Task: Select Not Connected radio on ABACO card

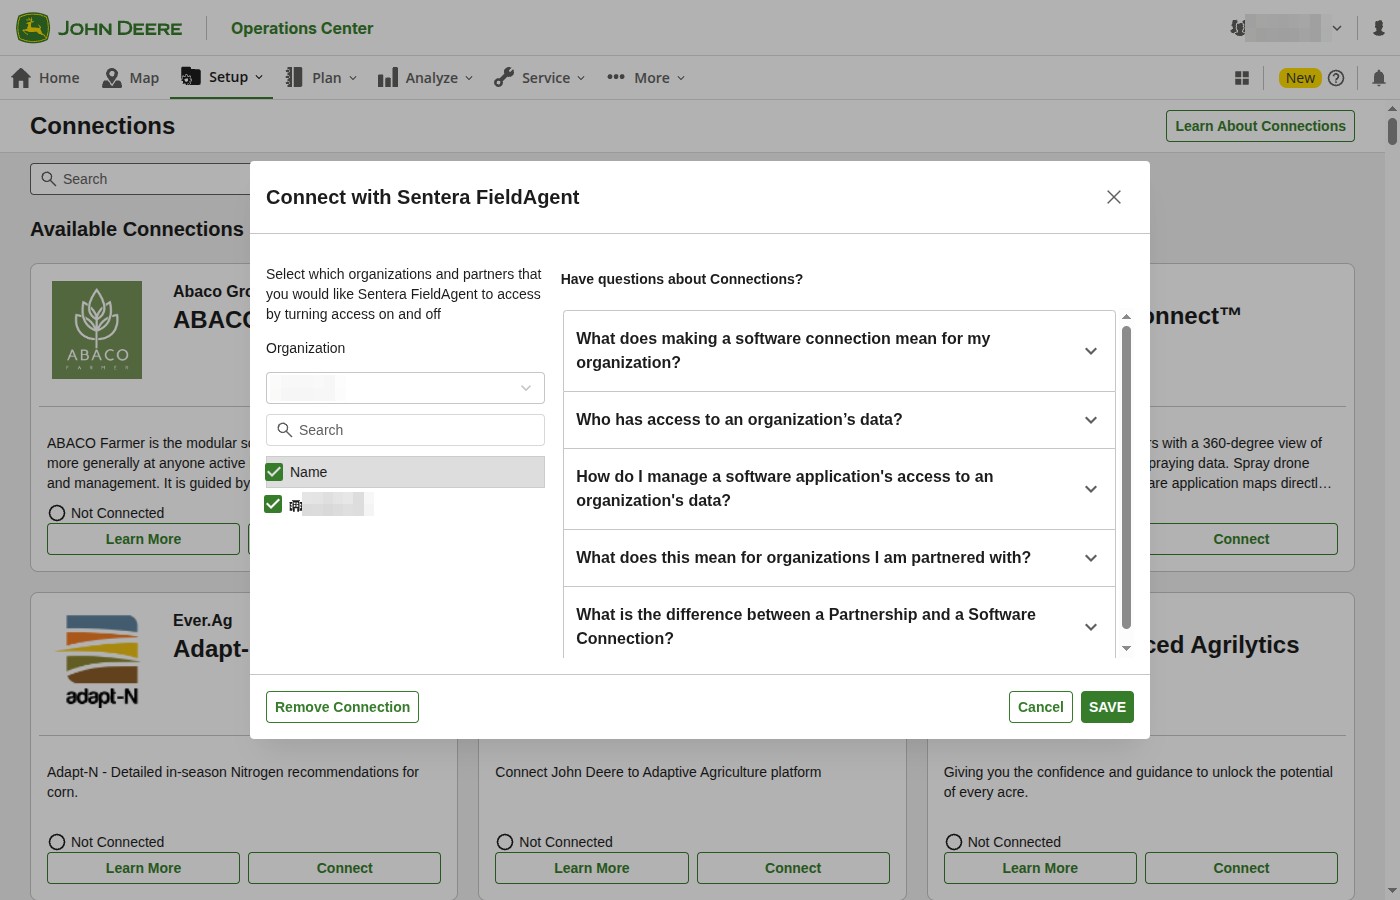Action: [x=57, y=513]
